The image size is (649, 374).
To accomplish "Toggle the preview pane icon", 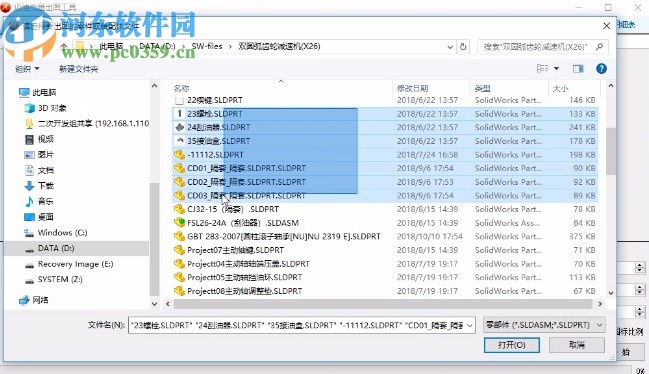I will click(x=578, y=69).
